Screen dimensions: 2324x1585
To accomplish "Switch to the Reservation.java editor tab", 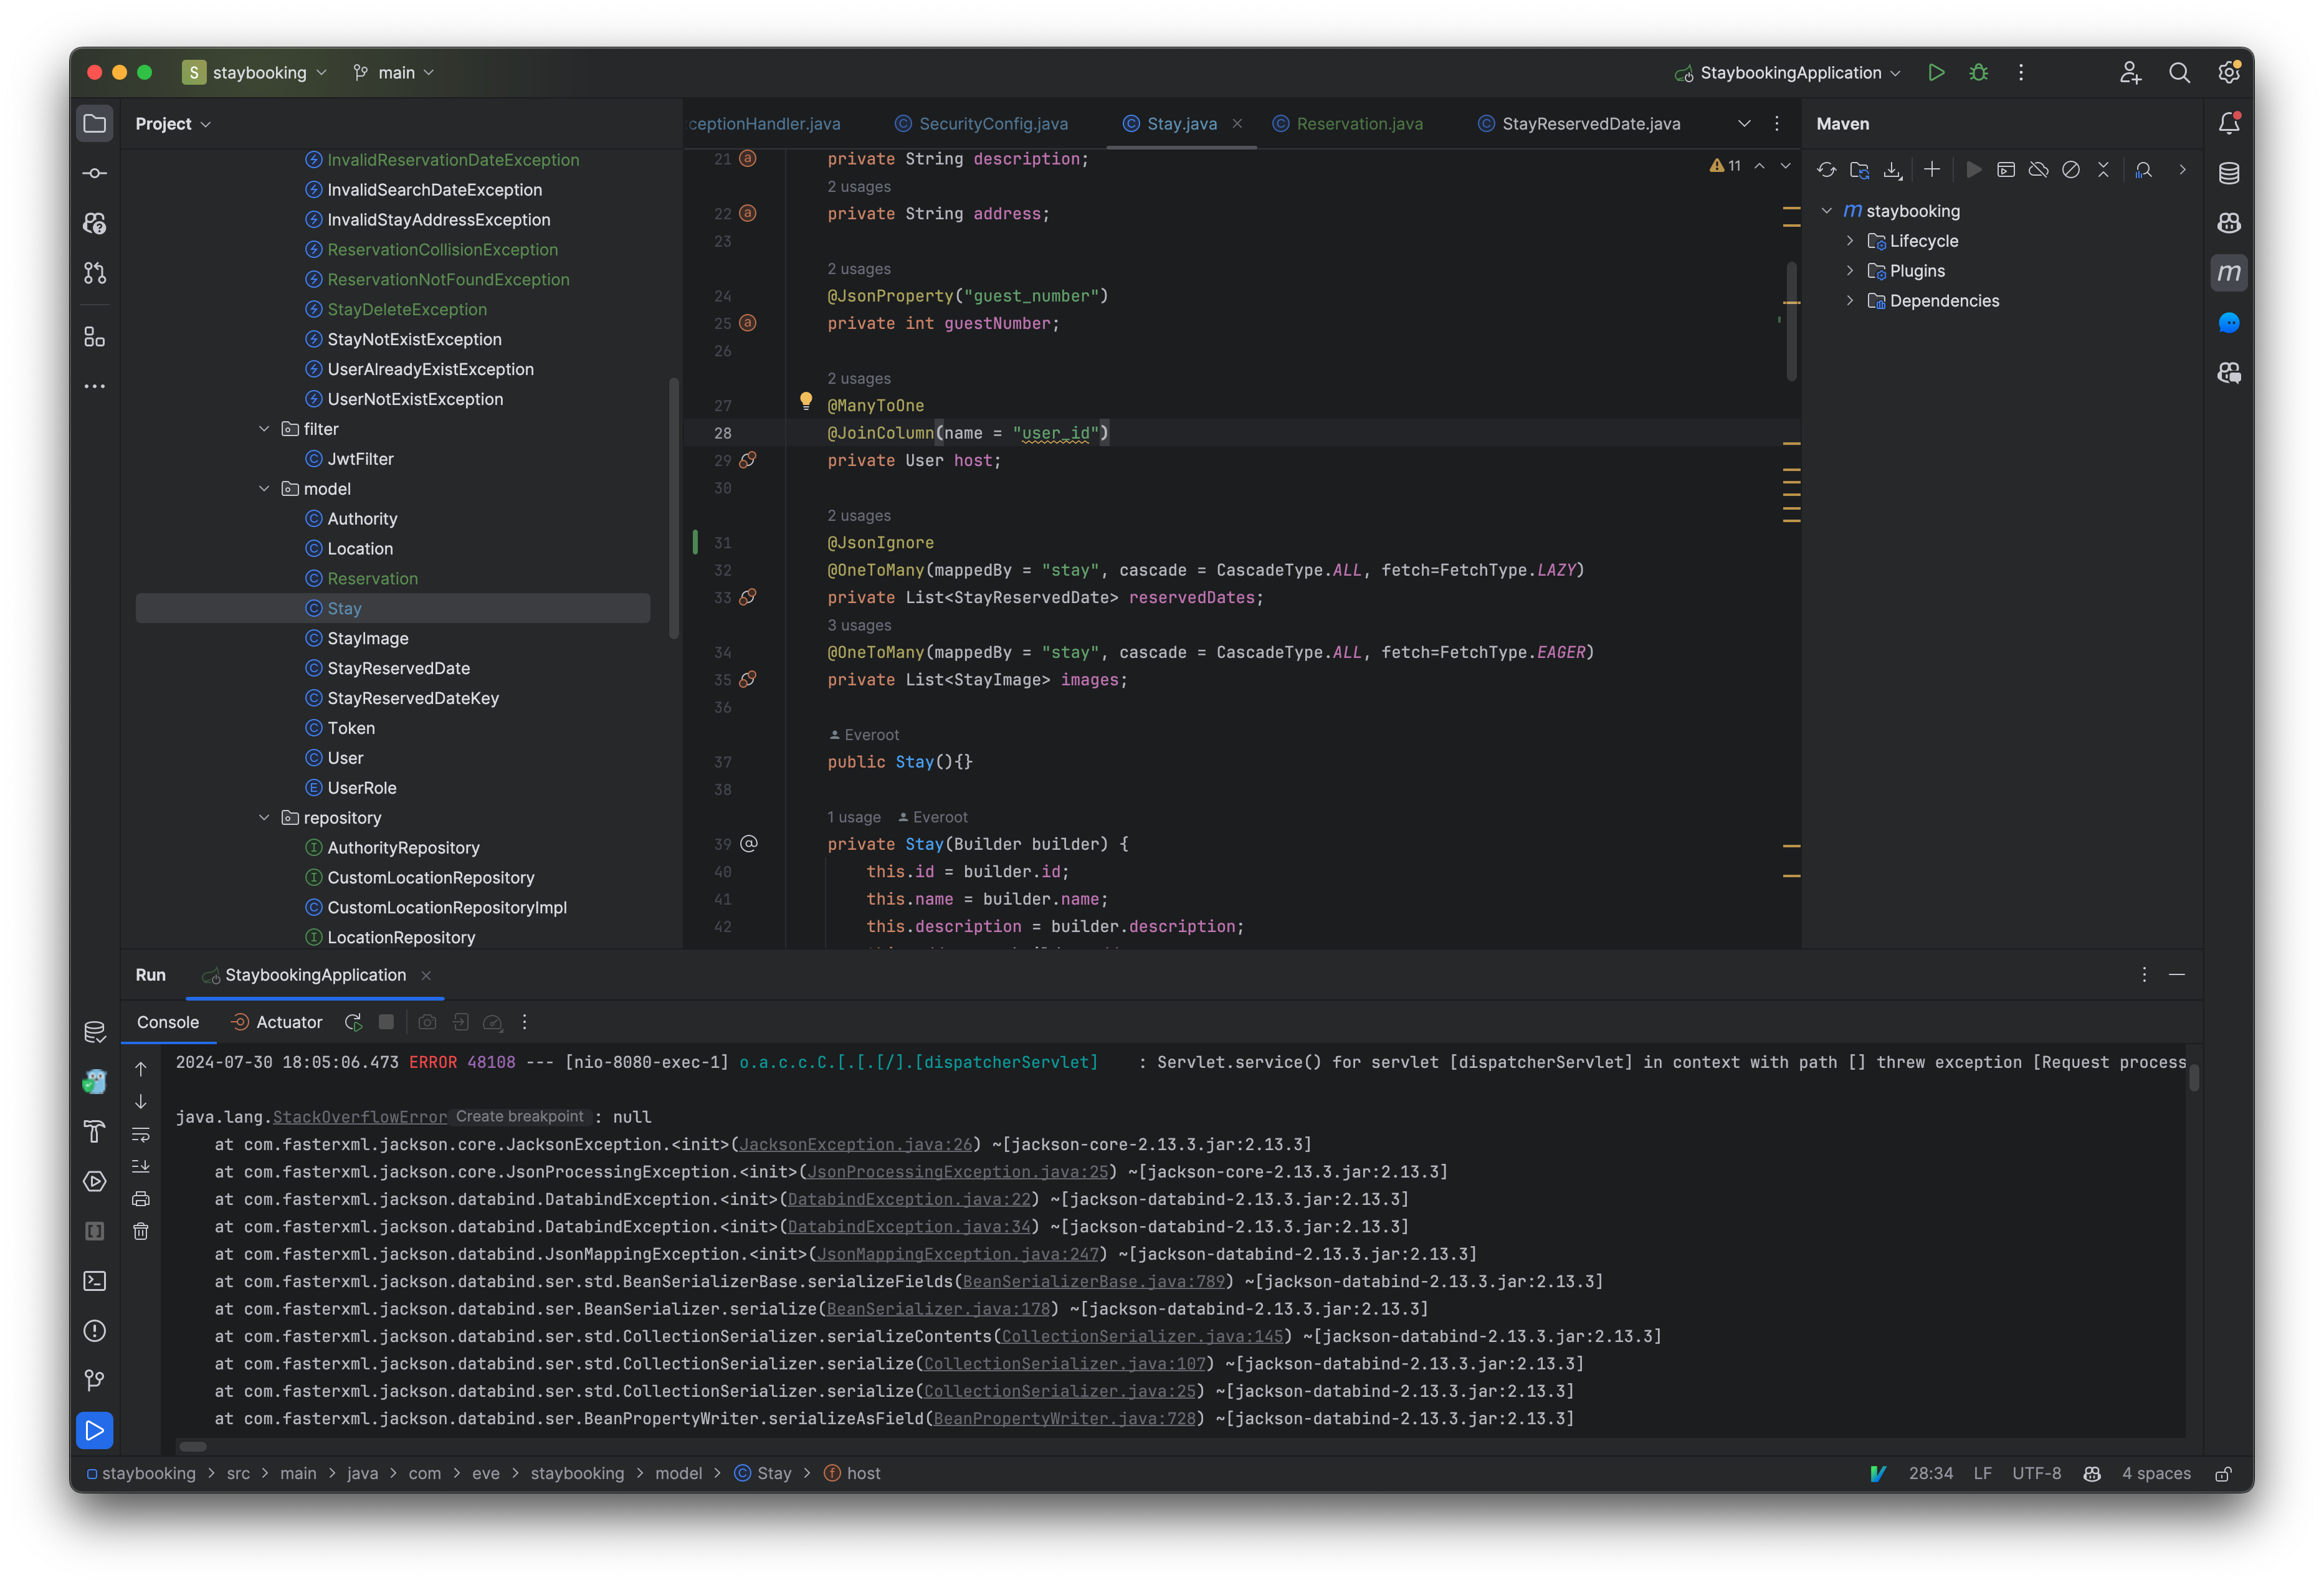I will click(x=1358, y=123).
